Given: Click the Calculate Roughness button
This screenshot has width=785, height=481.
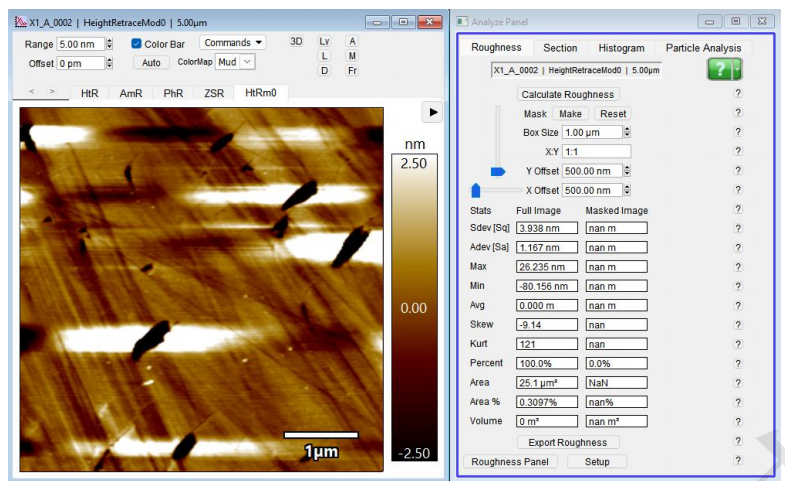Looking at the screenshot, I should pyautogui.click(x=568, y=95).
